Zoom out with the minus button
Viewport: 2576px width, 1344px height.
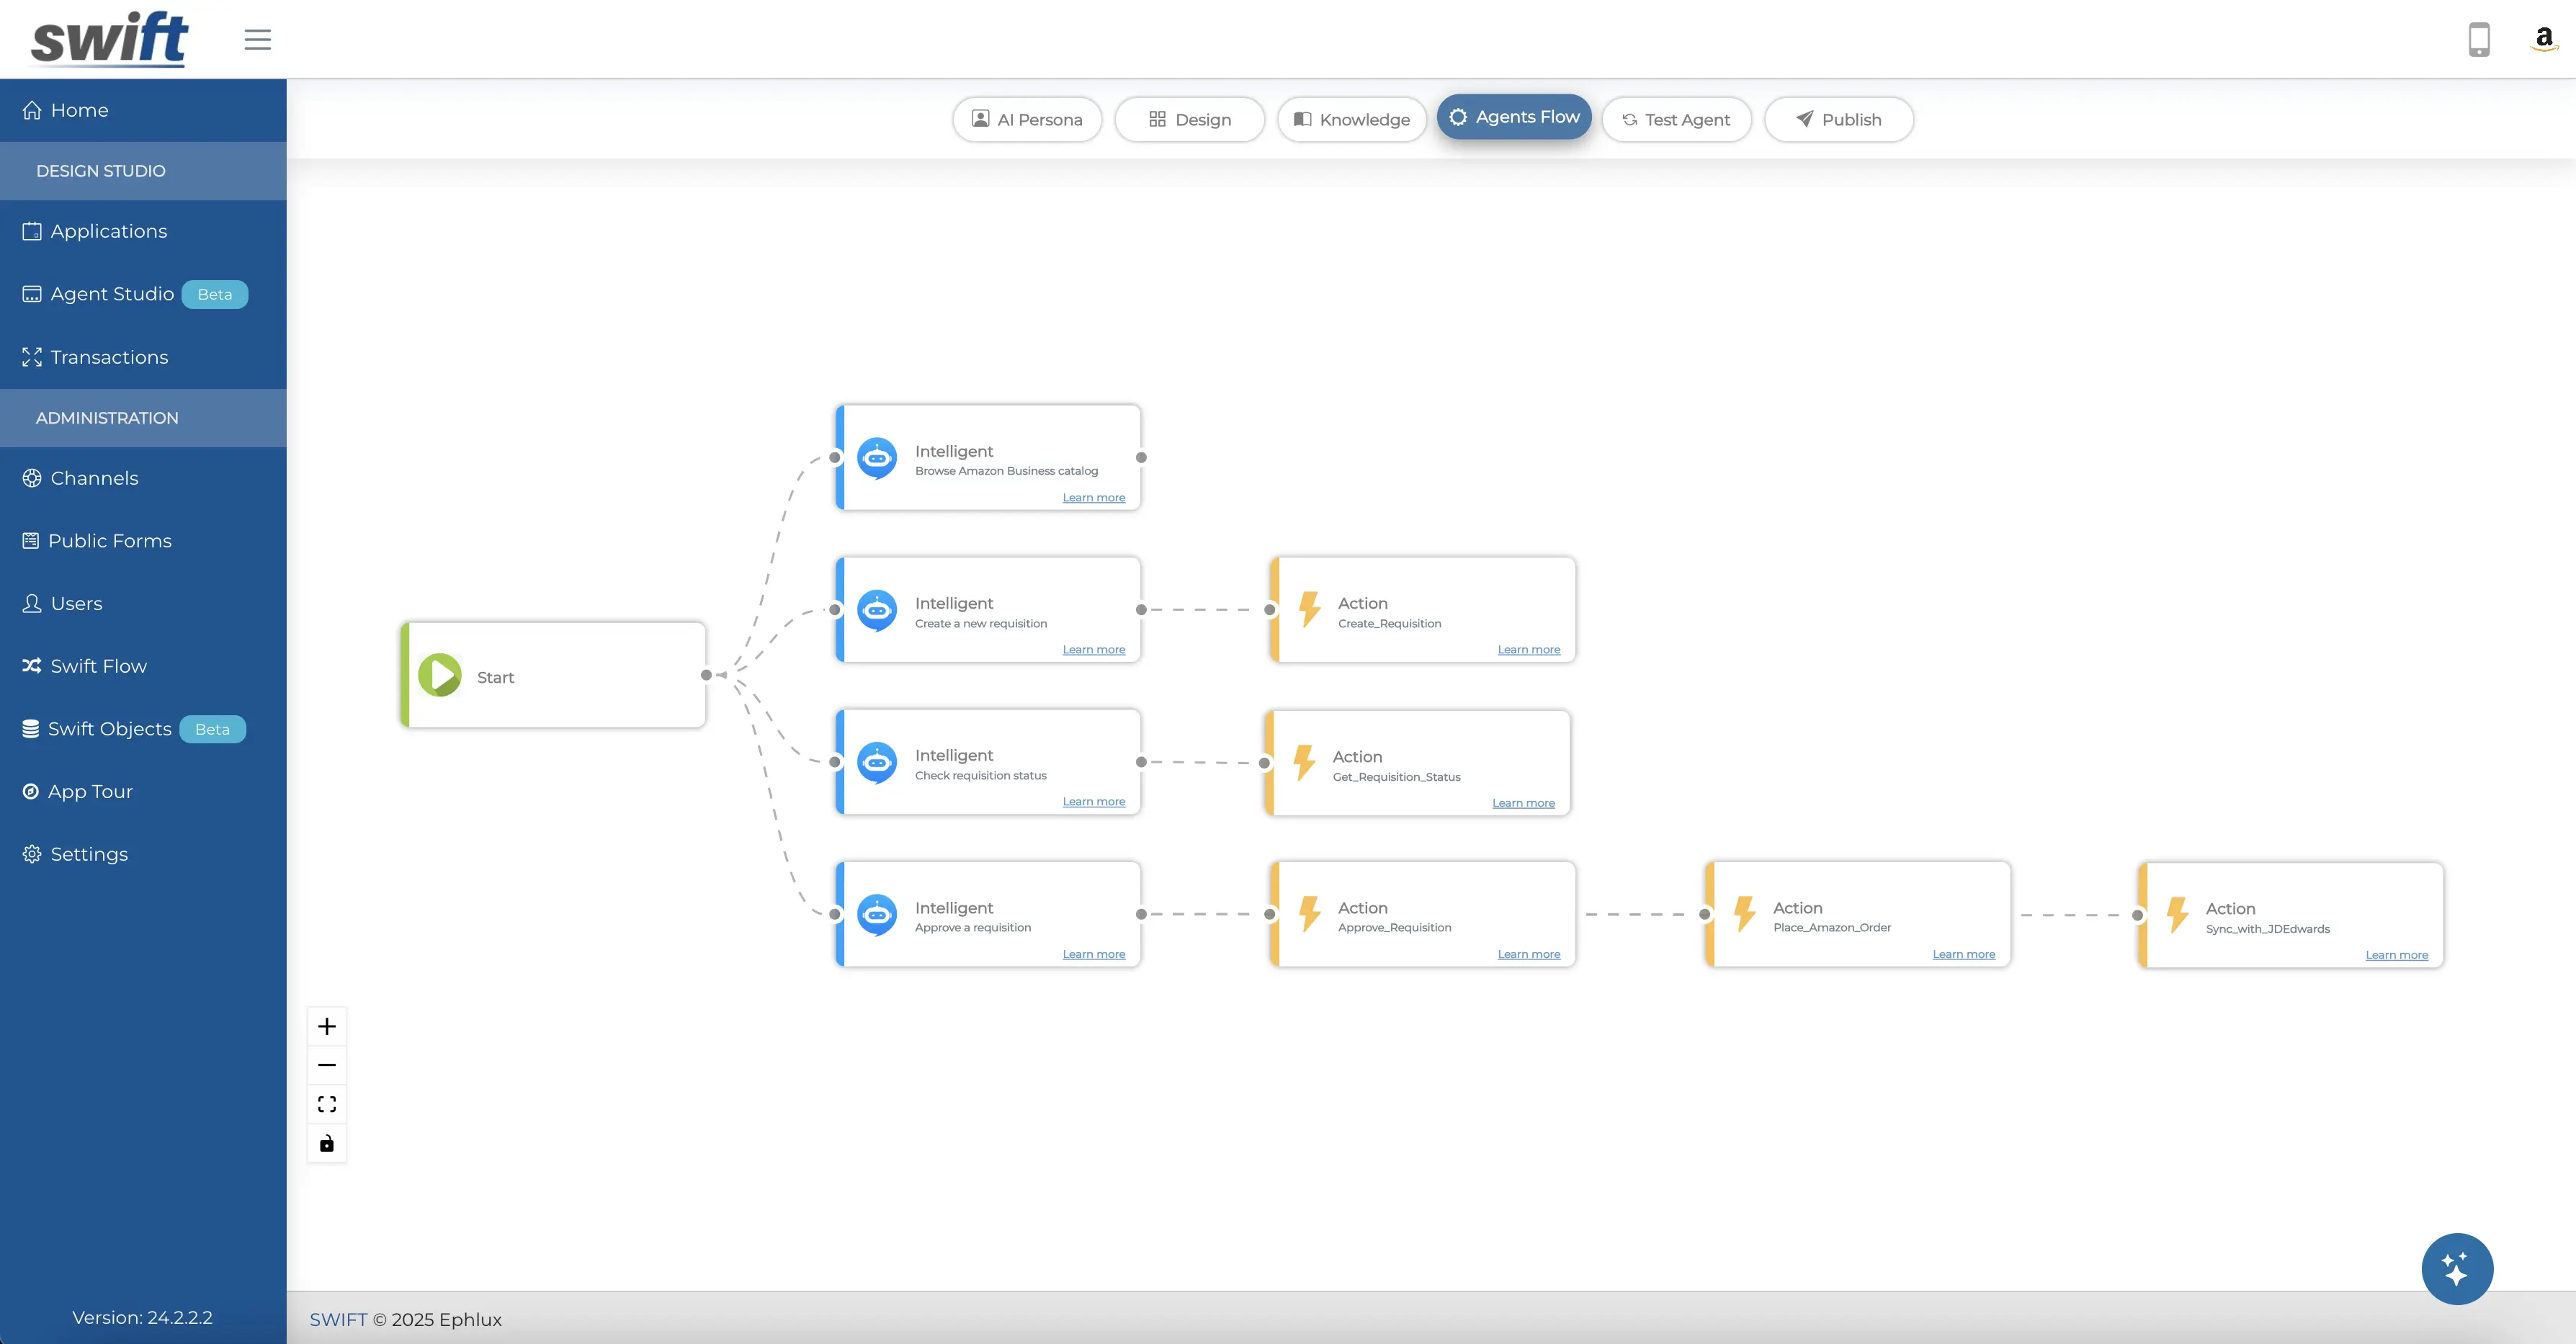point(327,1065)
